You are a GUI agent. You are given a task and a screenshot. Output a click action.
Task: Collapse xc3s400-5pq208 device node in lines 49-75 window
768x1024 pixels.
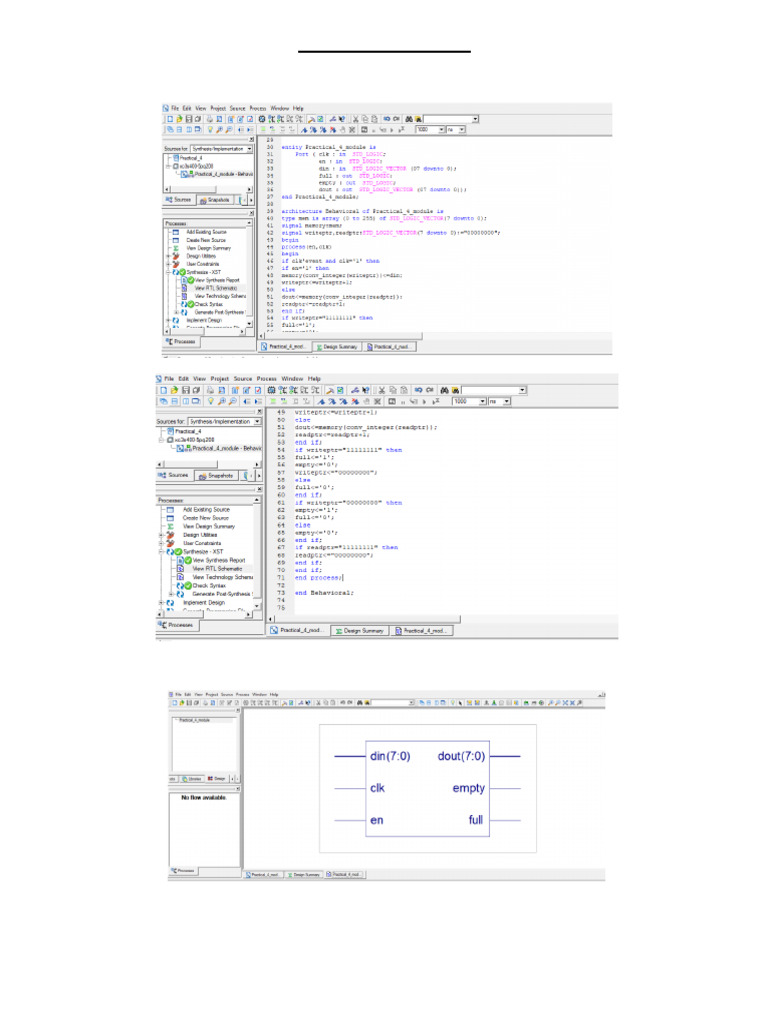coord(161,440)
